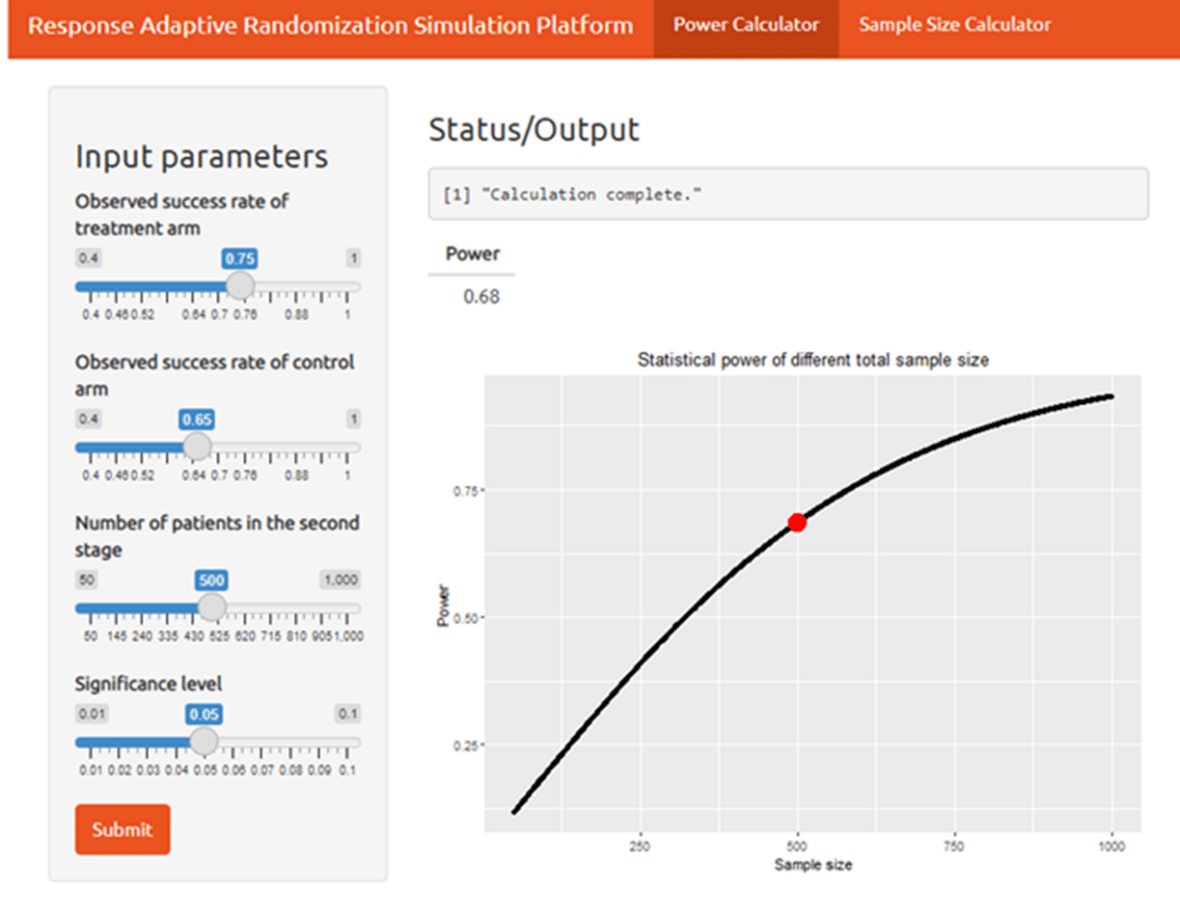Viewport: 1180px width, 918px height.
Task: Click the "Calculation complete." status output box
Action: point(788,194)
